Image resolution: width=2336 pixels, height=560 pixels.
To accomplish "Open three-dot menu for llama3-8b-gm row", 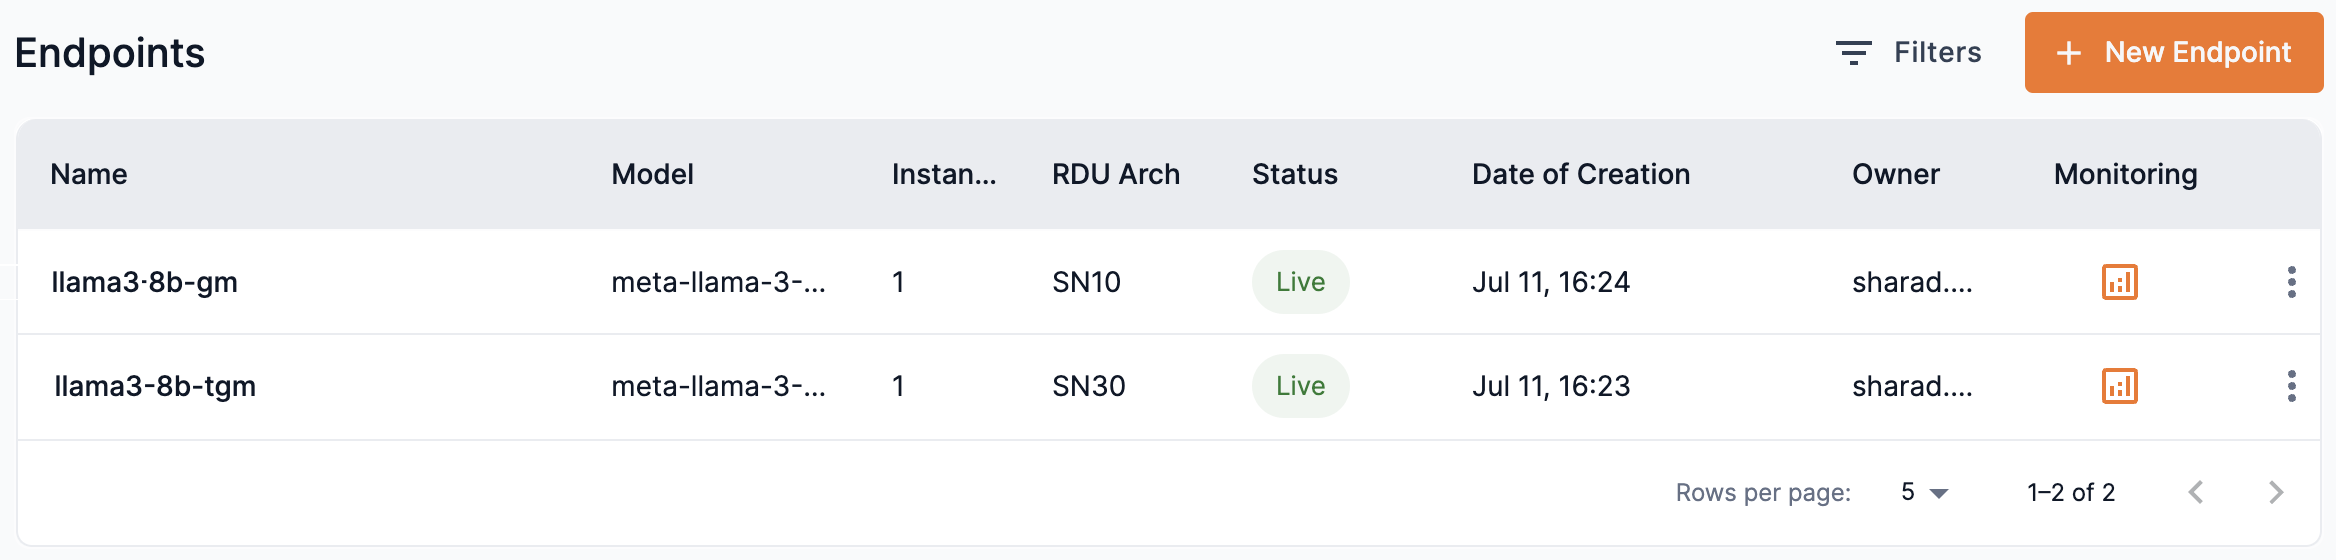I will [x=2291, y=282].
